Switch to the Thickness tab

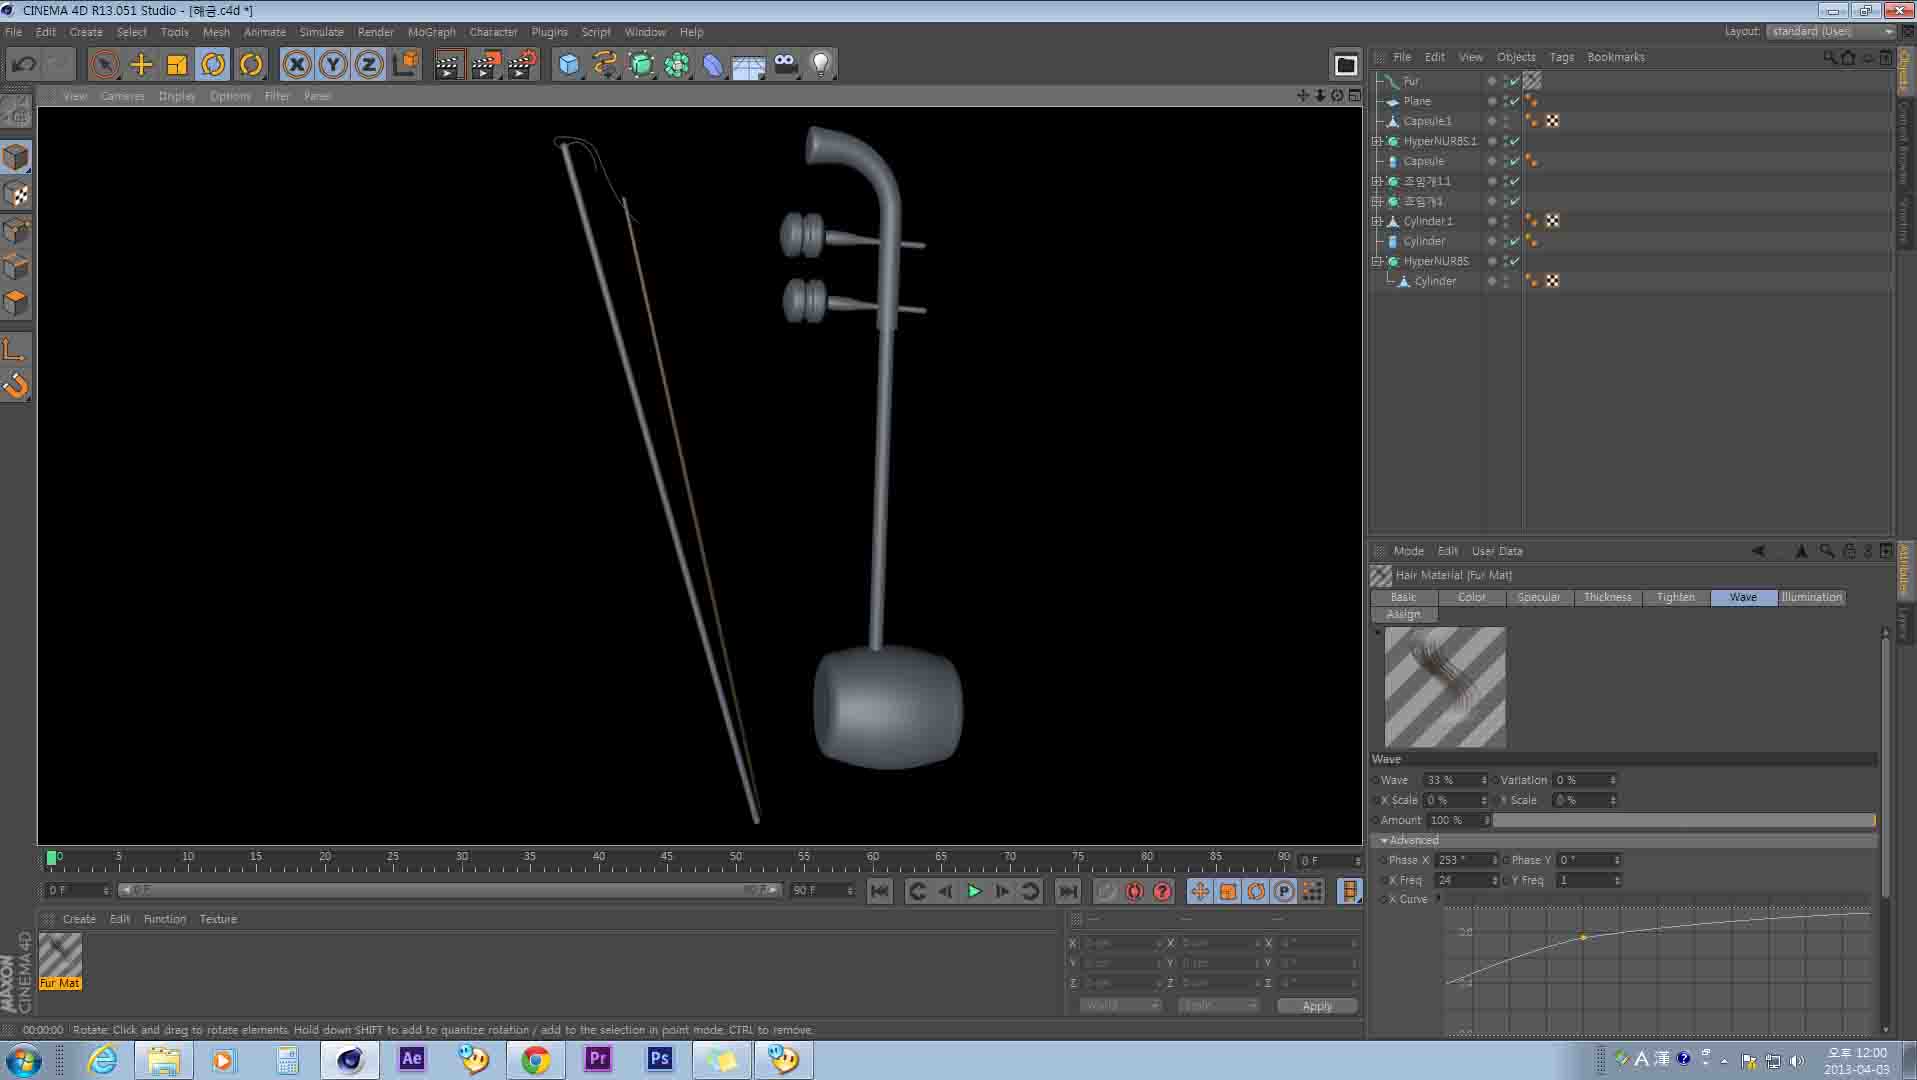[1607, 597]
